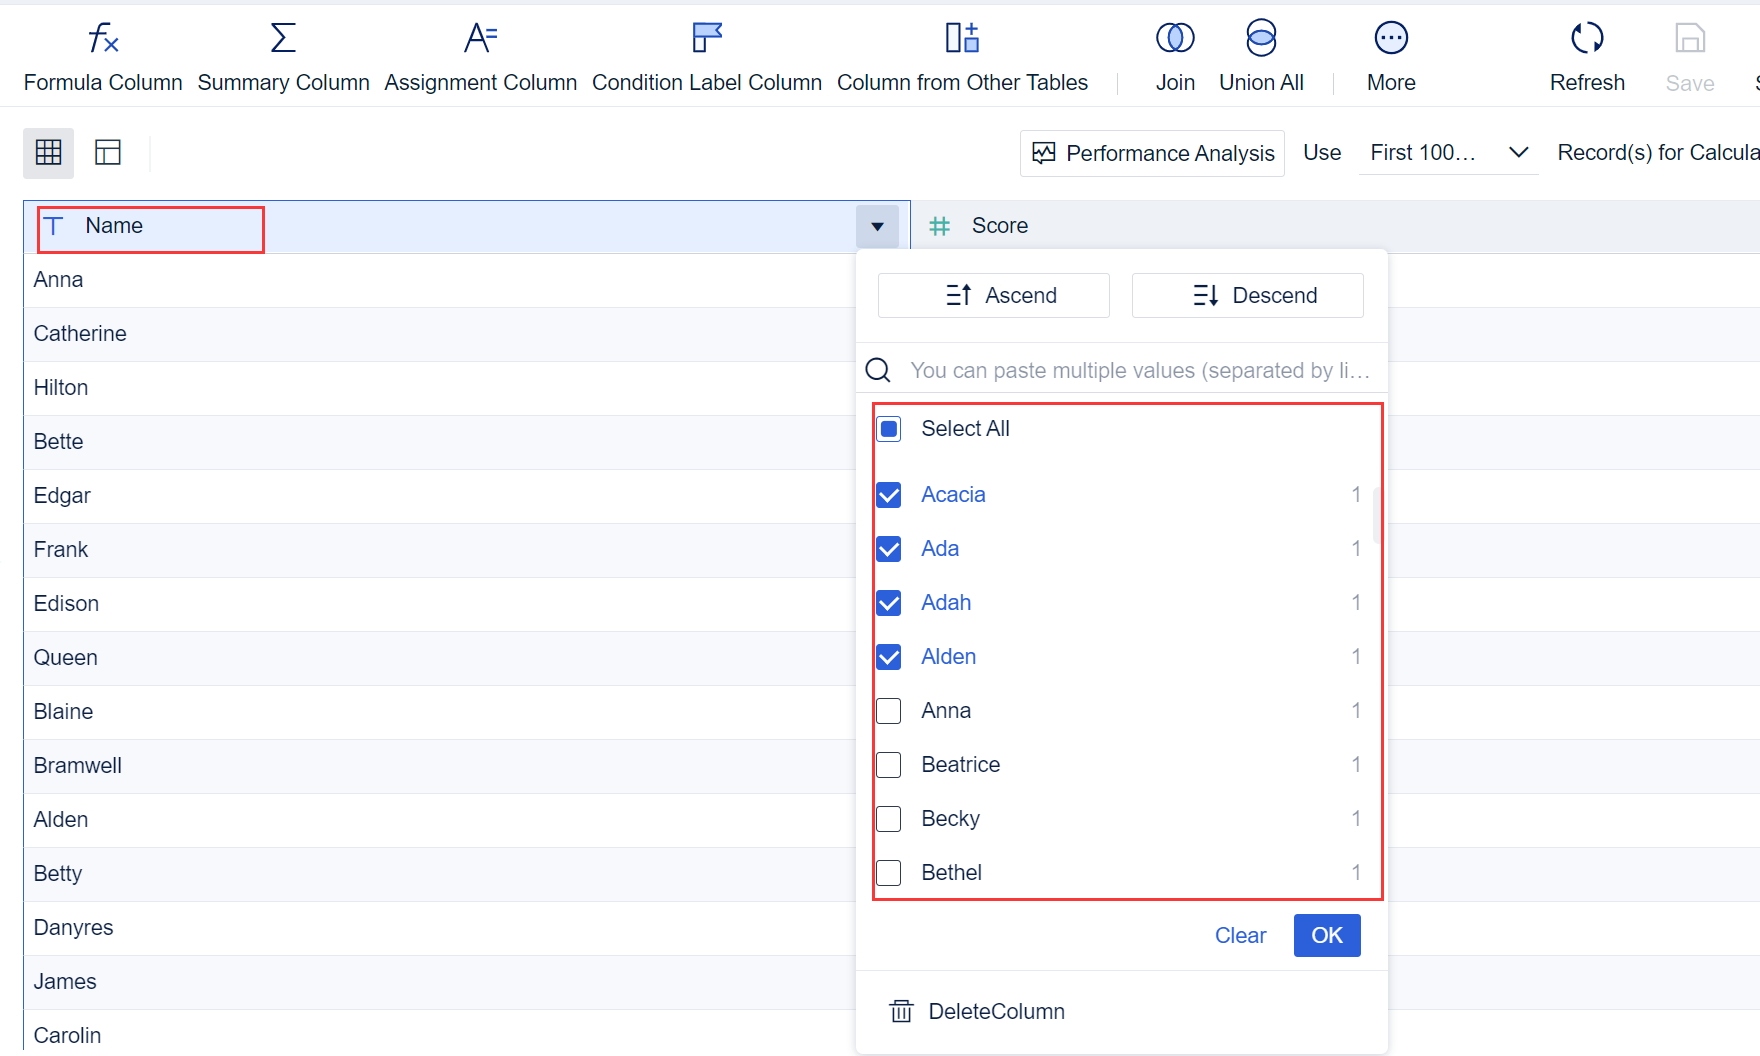Uncheck the Acacia value
This screenshot has height=1056, width=1760.
[x=889, y=494]
